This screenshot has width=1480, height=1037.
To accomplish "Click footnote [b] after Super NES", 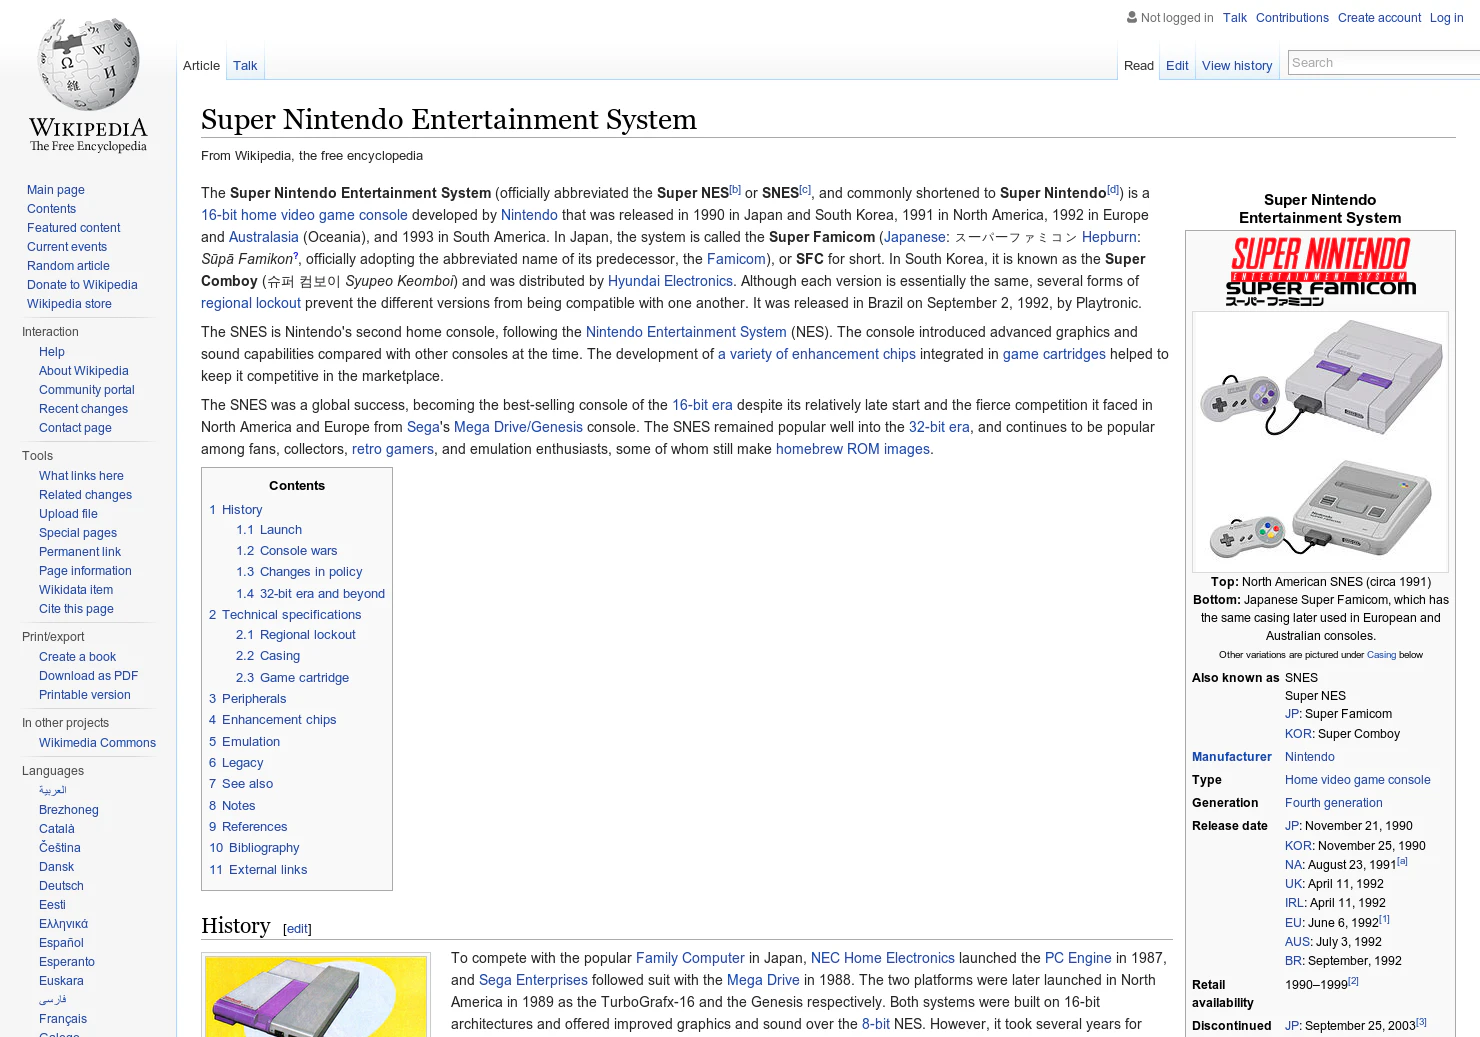I will coord(735,189).
